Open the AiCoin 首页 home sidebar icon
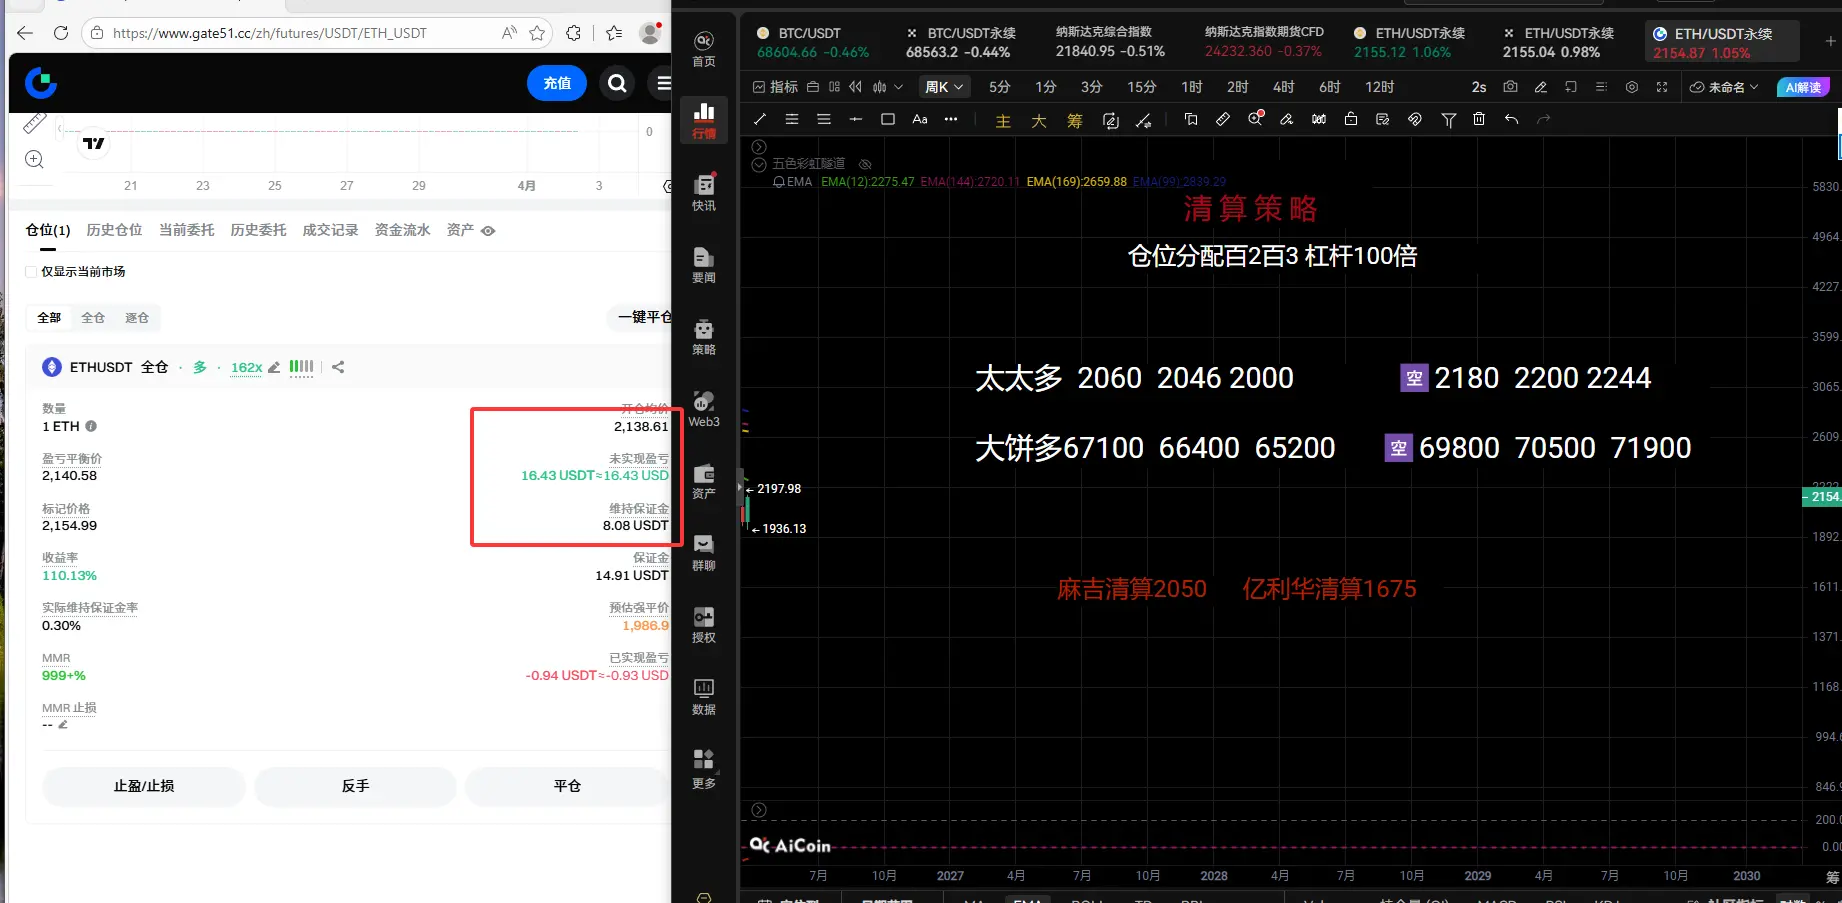This screenshot has width=1842, height=903. coord(704,49)
